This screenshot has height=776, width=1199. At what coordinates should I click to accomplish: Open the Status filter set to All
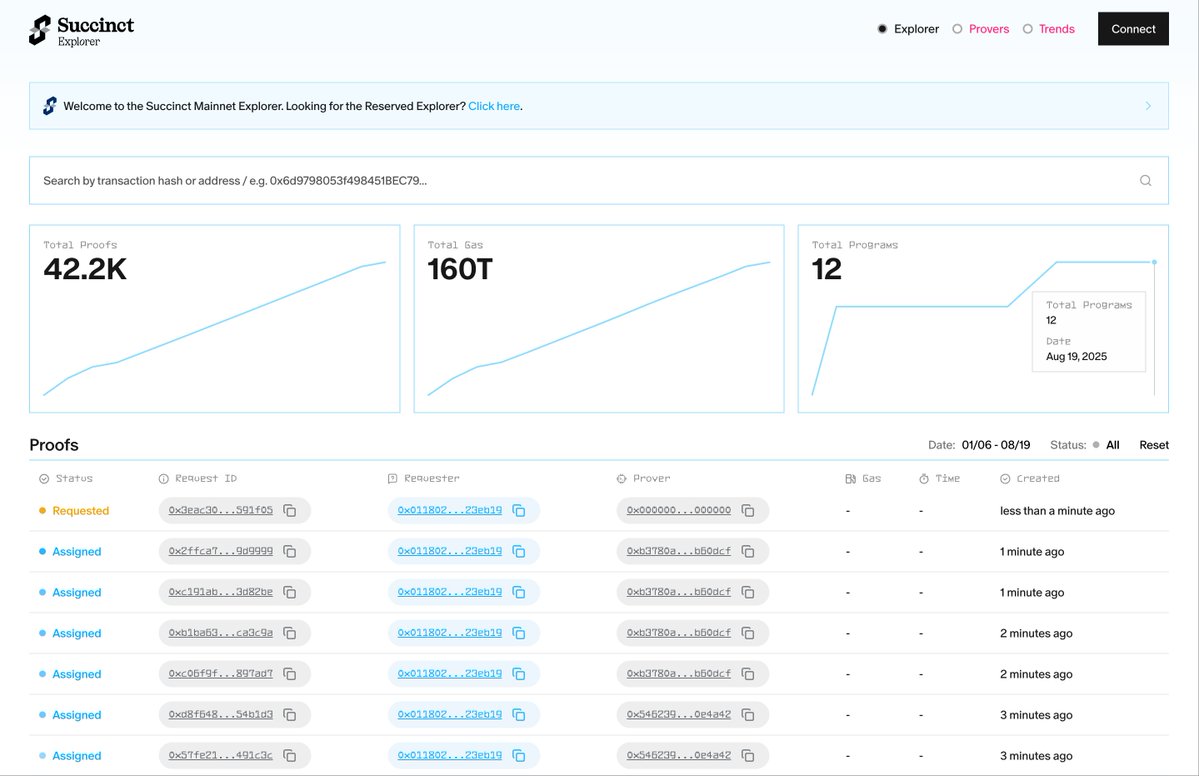point(1106,445)
